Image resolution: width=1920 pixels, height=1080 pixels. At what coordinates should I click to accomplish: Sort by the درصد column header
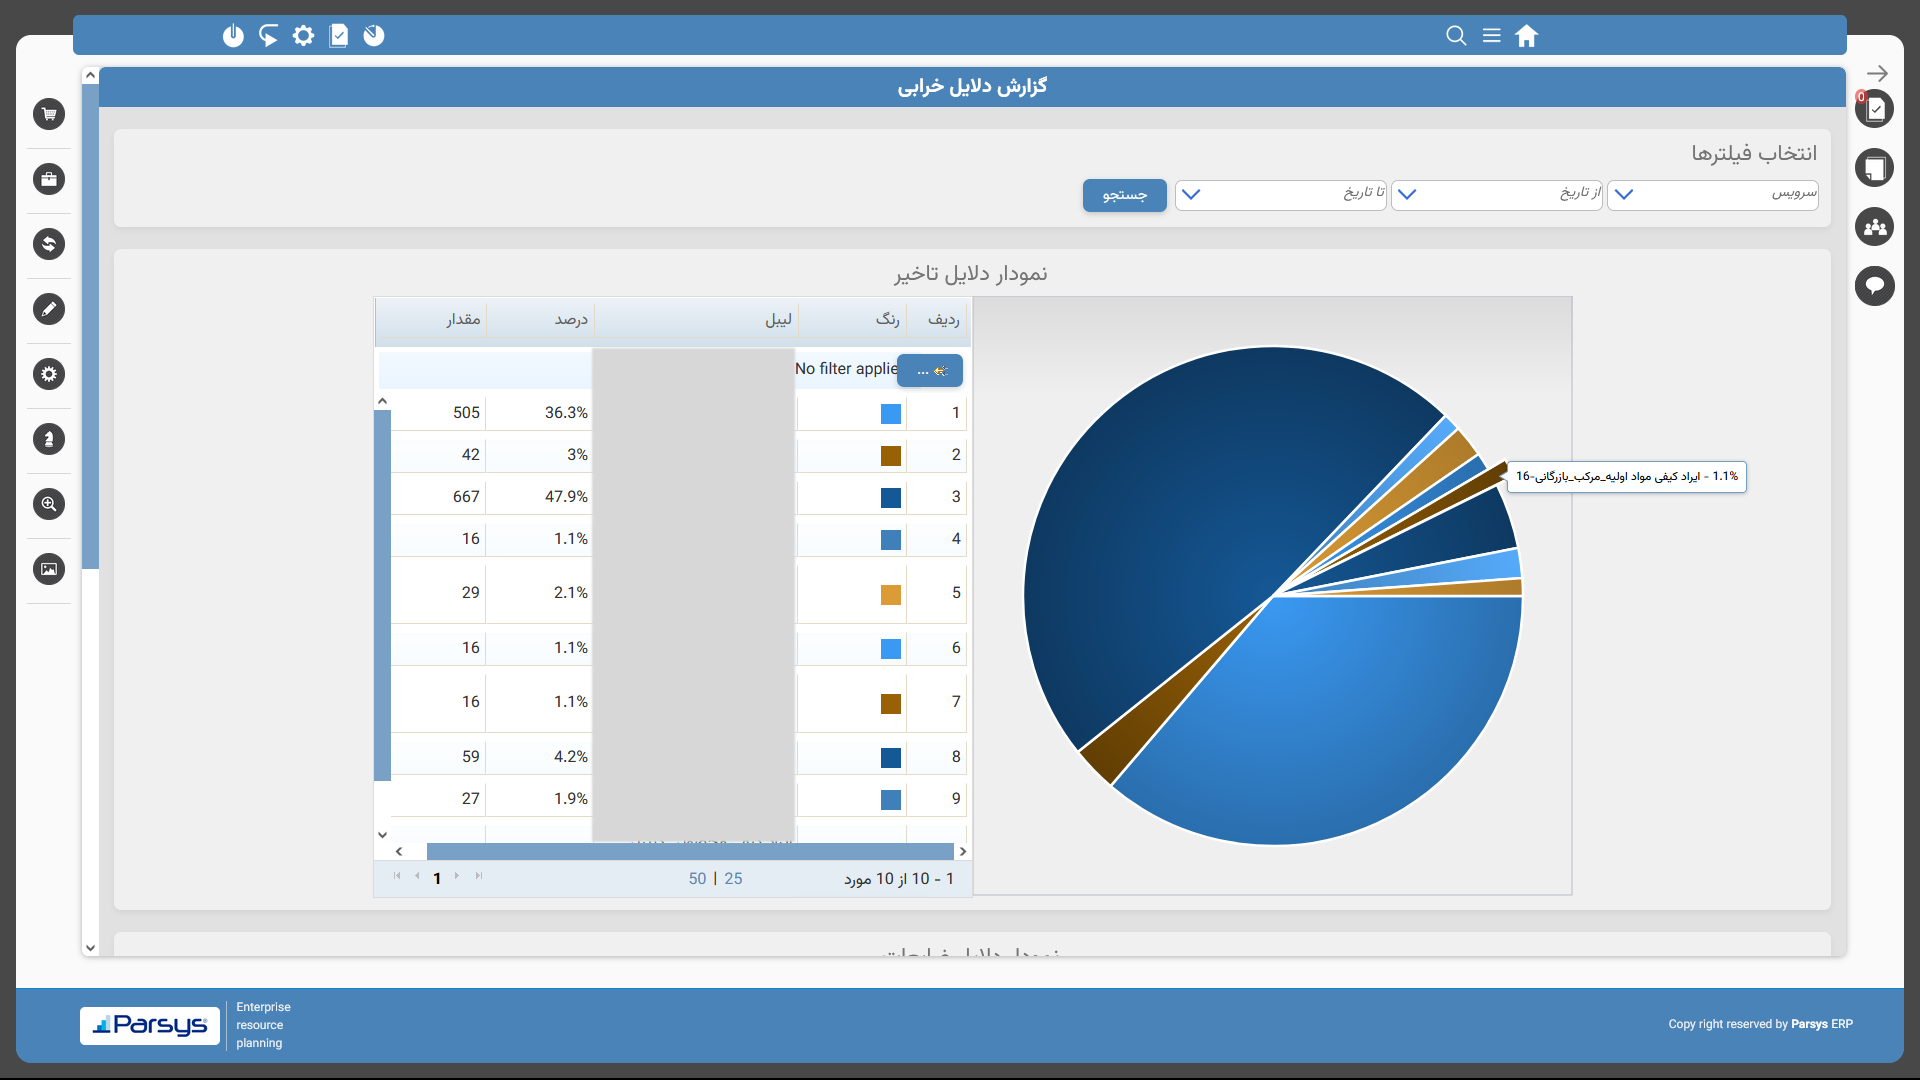[570, 319]
